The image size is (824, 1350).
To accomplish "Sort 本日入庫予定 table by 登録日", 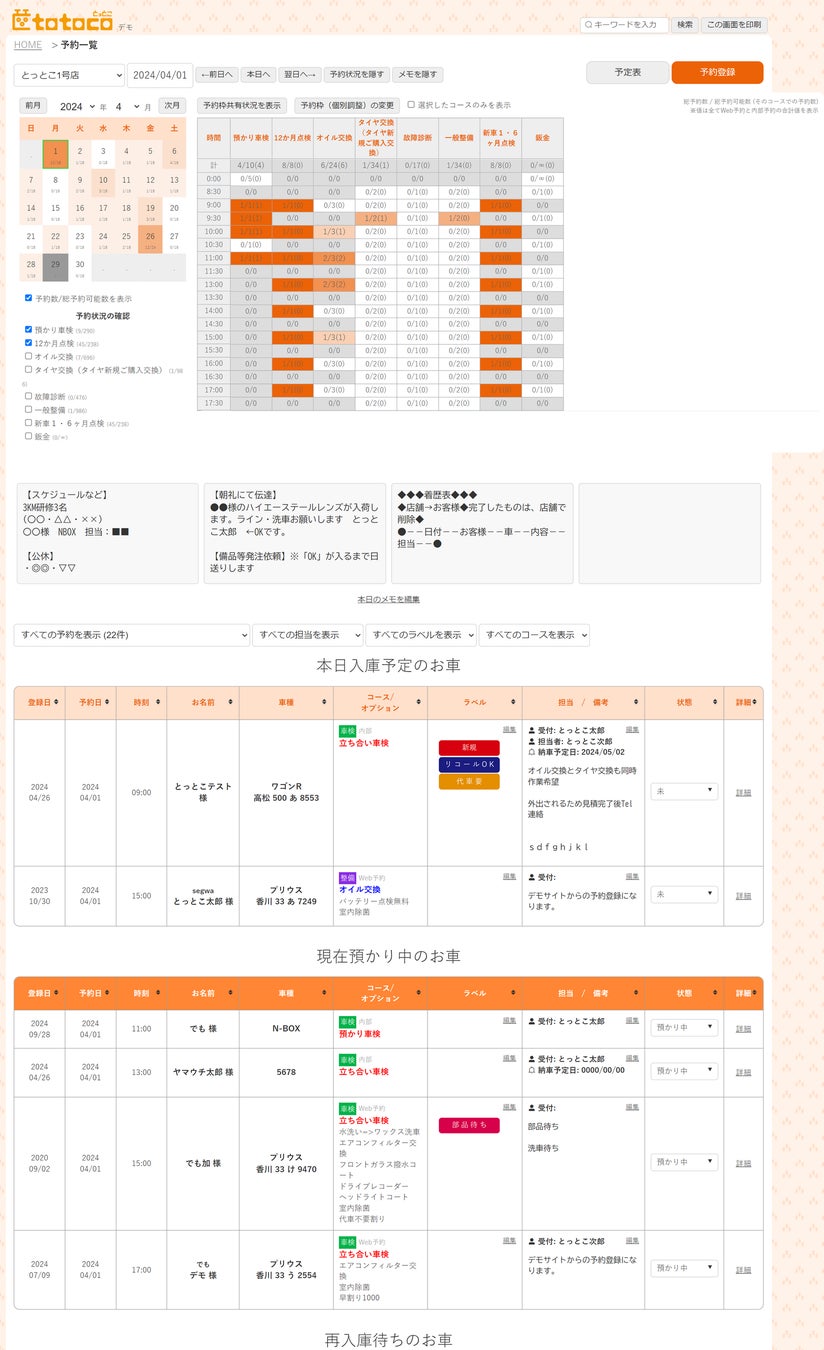I will point(39,702).
